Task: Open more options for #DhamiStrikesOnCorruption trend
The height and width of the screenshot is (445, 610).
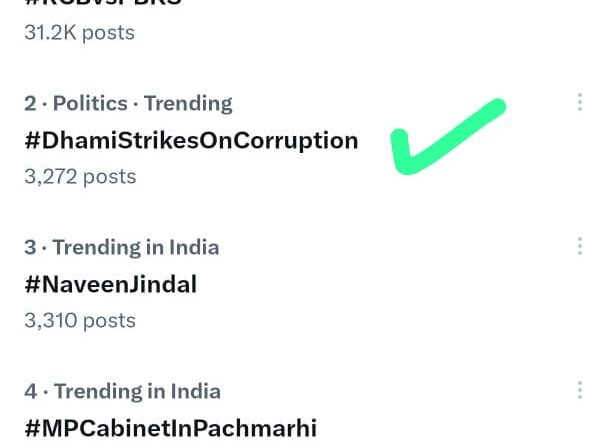Action: click(580, 103)
